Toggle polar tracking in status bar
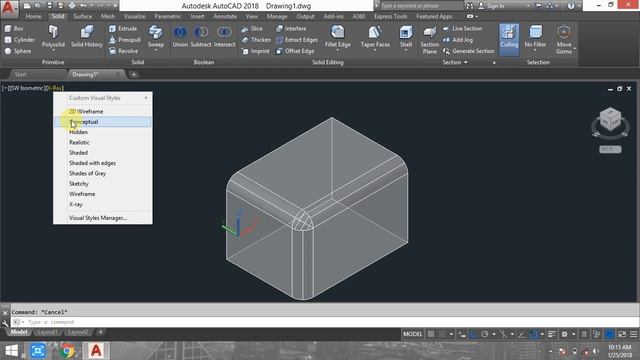Viewport: 640px width, 360px height. [x=484, y=334]
